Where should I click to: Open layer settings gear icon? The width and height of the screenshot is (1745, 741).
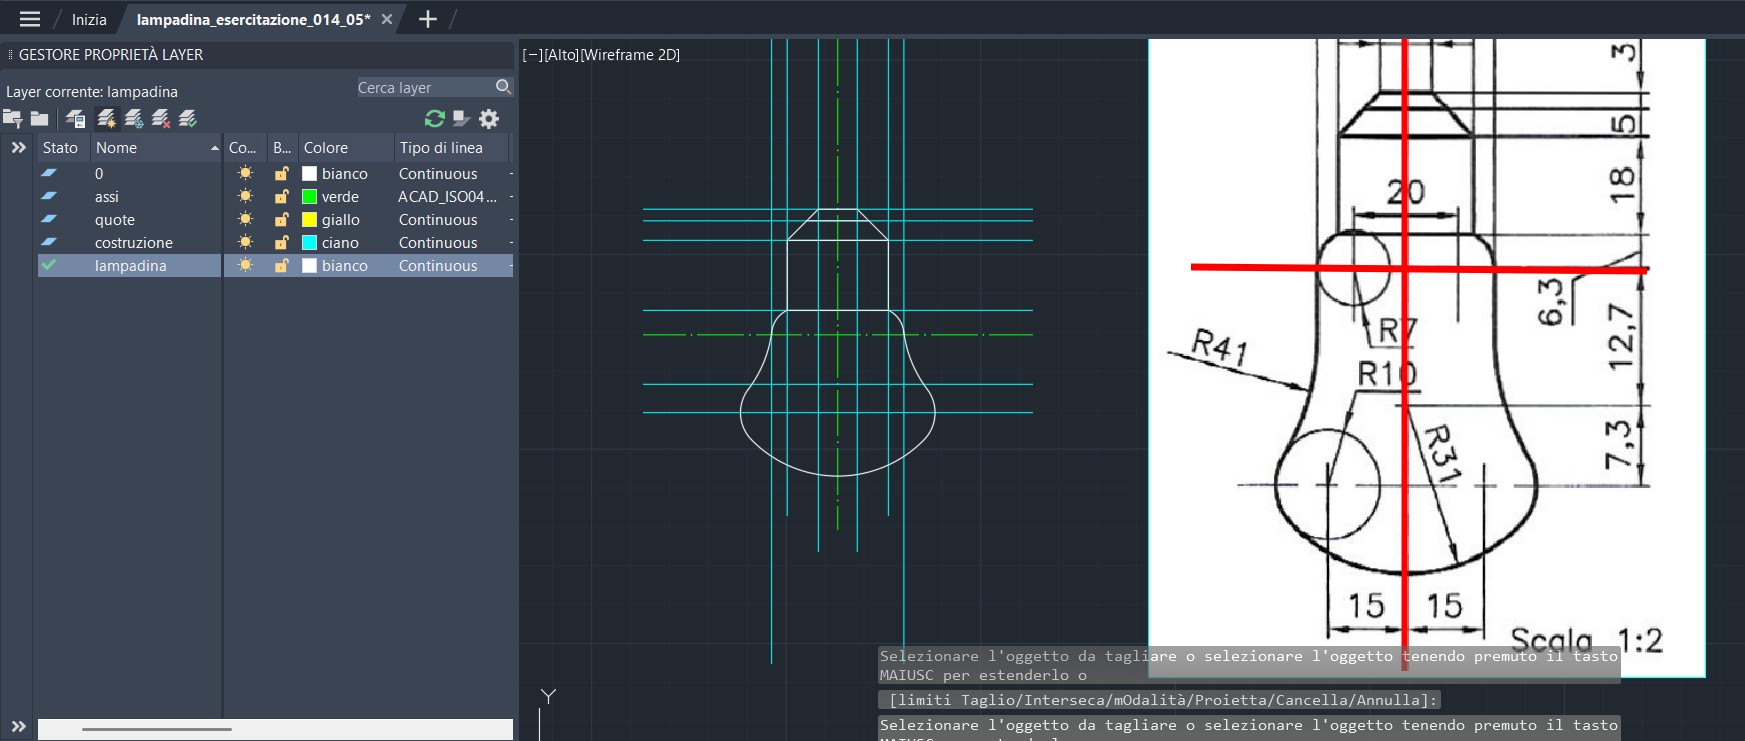click(x=489, y=119)
